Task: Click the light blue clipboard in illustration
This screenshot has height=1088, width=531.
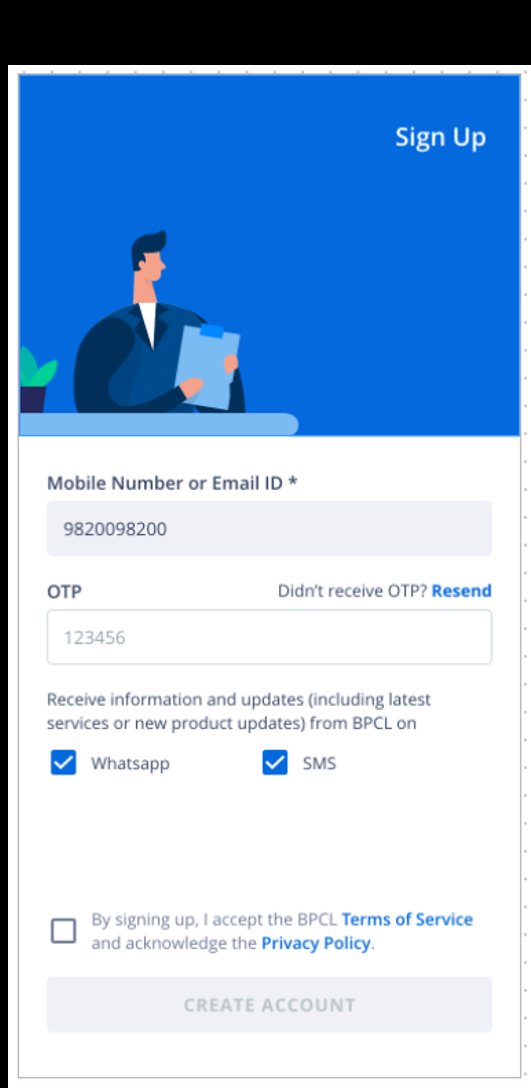Action: click(207, 366)
